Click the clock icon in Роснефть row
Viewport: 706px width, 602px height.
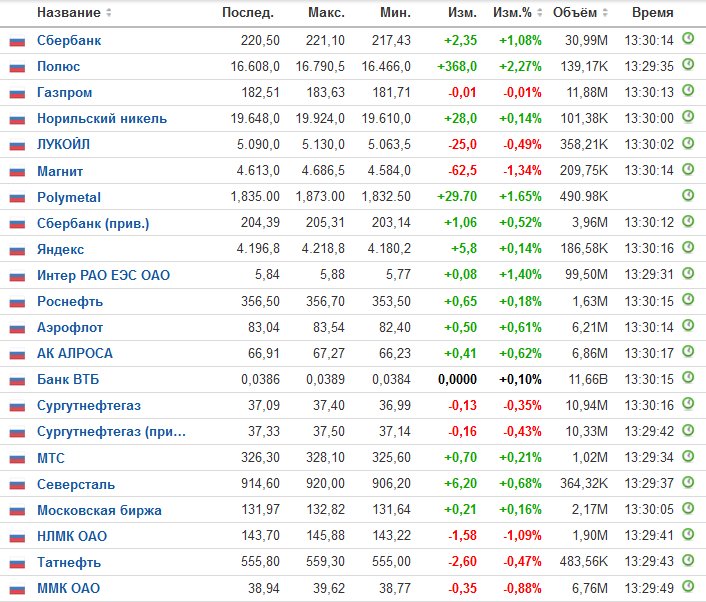click(x=688, y=299)
